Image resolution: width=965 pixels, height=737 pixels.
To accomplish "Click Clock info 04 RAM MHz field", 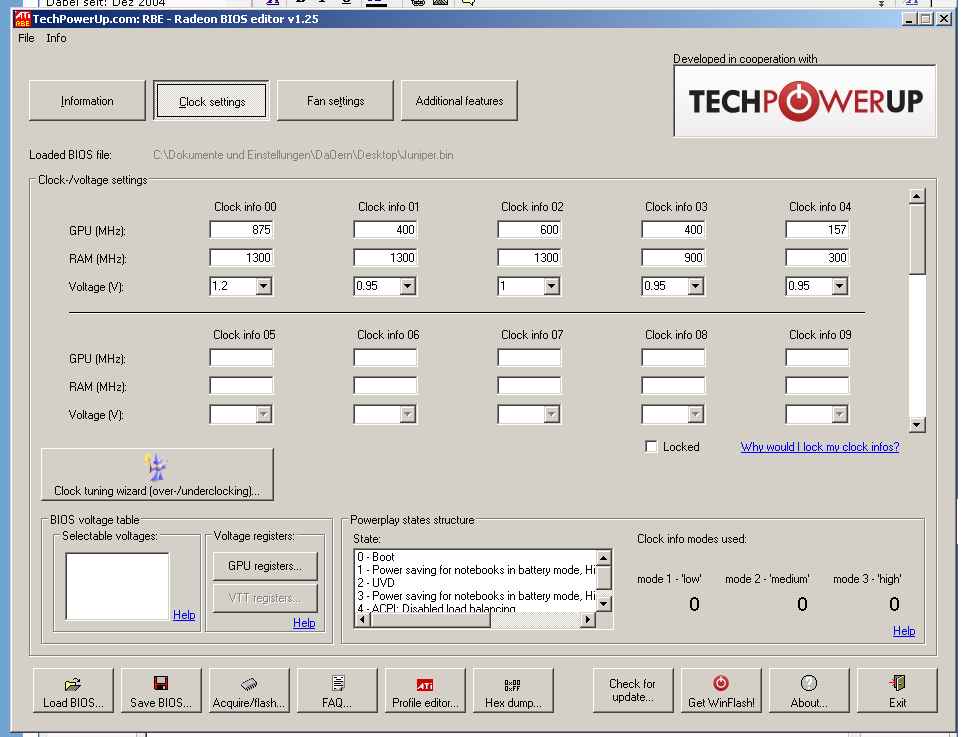I will pyautogui.click(x=817, y=258).
